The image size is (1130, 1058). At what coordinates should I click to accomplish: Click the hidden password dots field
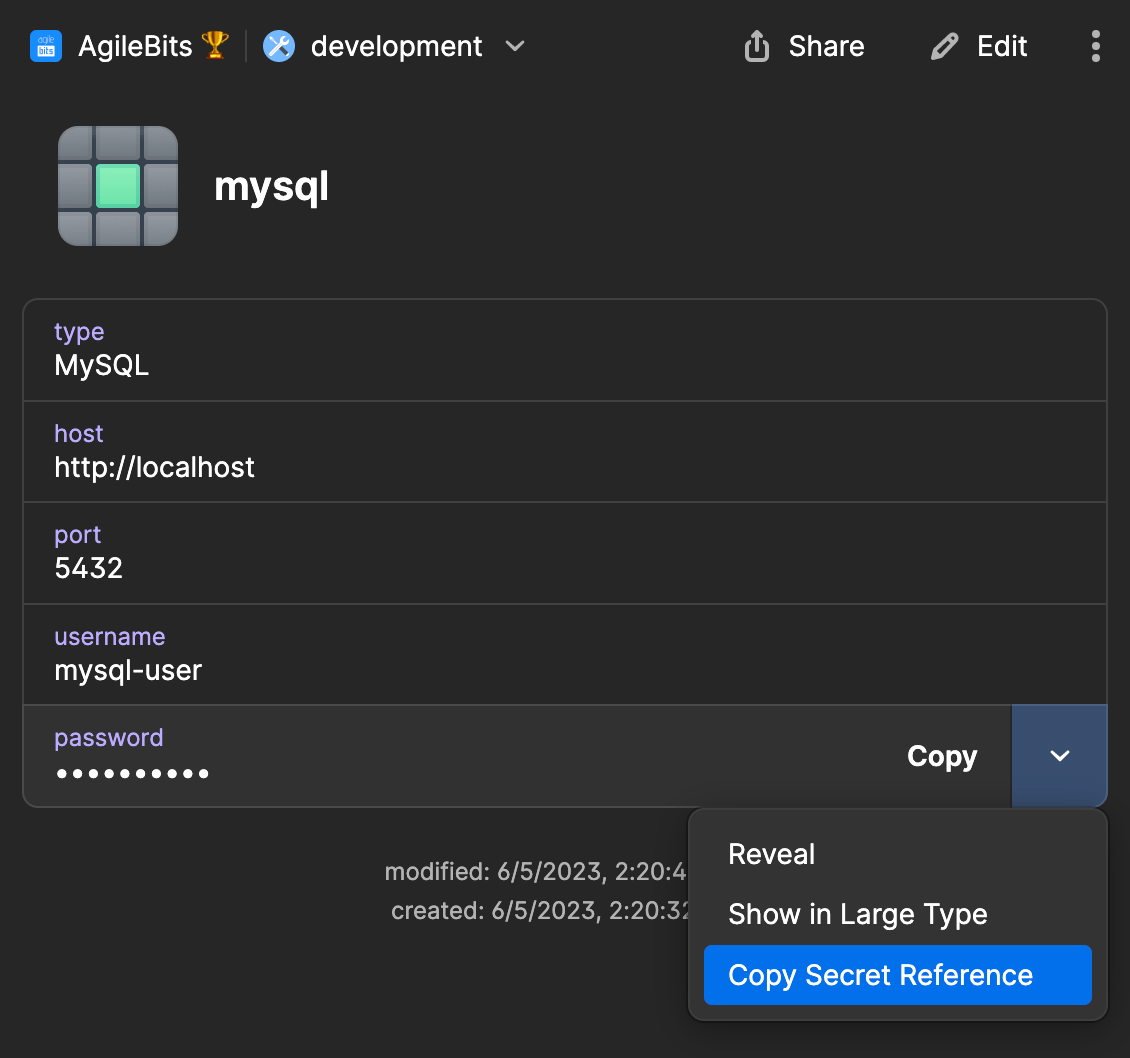point(132,772)
